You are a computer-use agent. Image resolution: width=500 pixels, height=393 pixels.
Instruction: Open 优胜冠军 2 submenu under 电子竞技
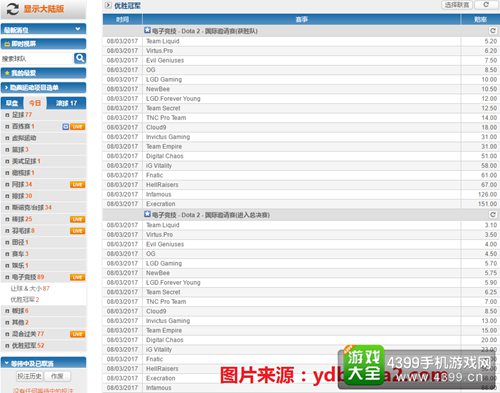tap(25, 300)
